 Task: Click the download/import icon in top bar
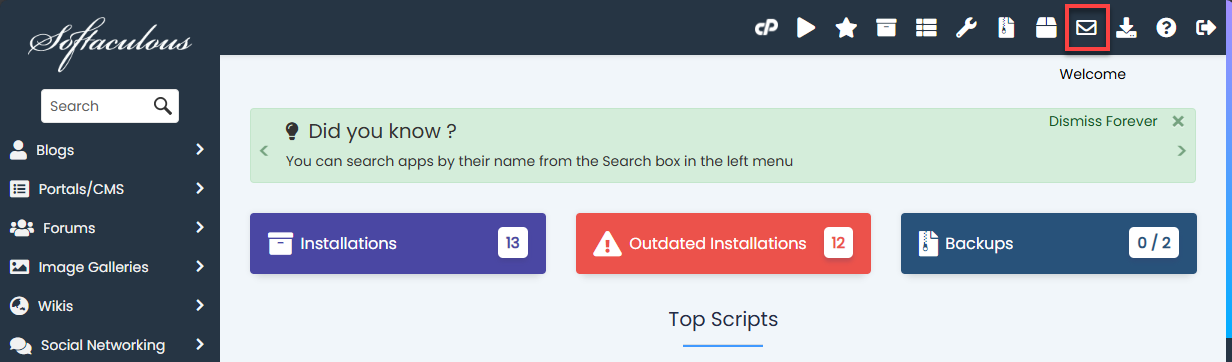click(1127, 28)
